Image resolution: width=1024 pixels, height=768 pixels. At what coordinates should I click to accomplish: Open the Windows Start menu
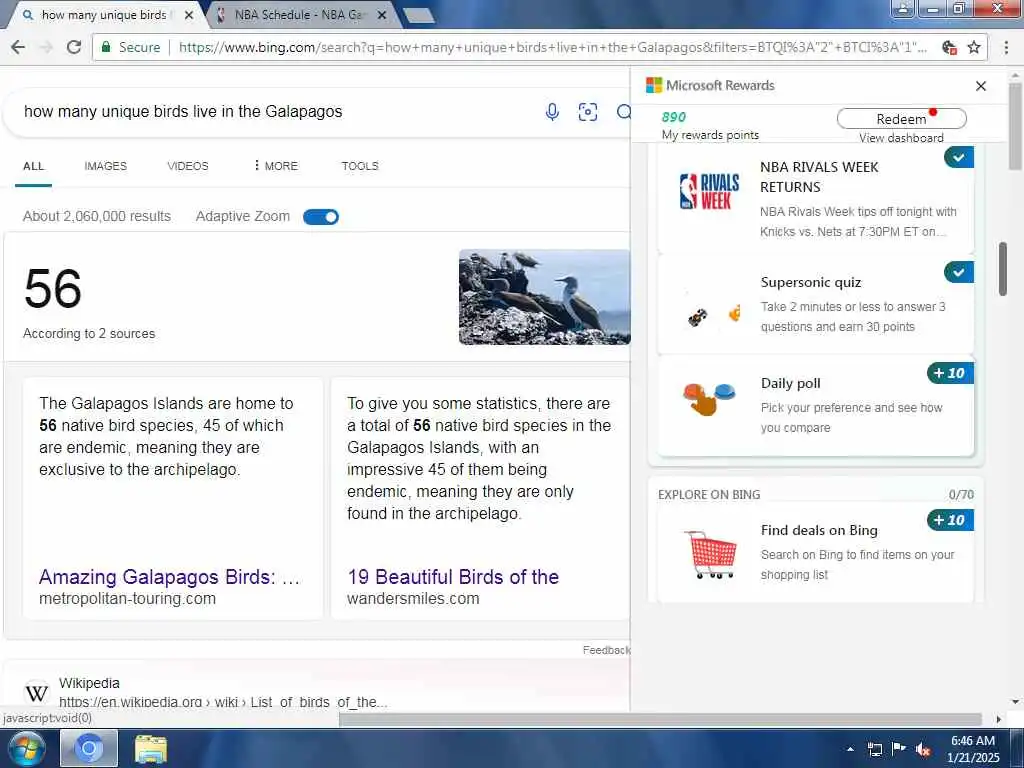[x=25, y=748]
